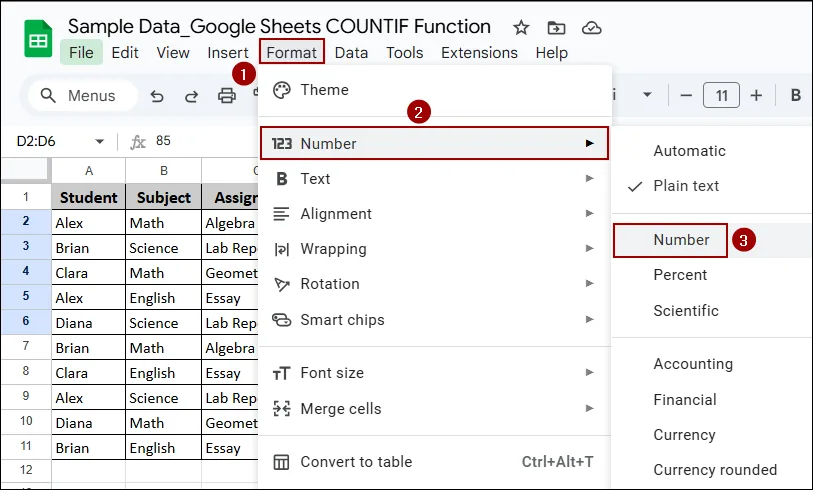Click the Redo arrow

coord(191,96)
